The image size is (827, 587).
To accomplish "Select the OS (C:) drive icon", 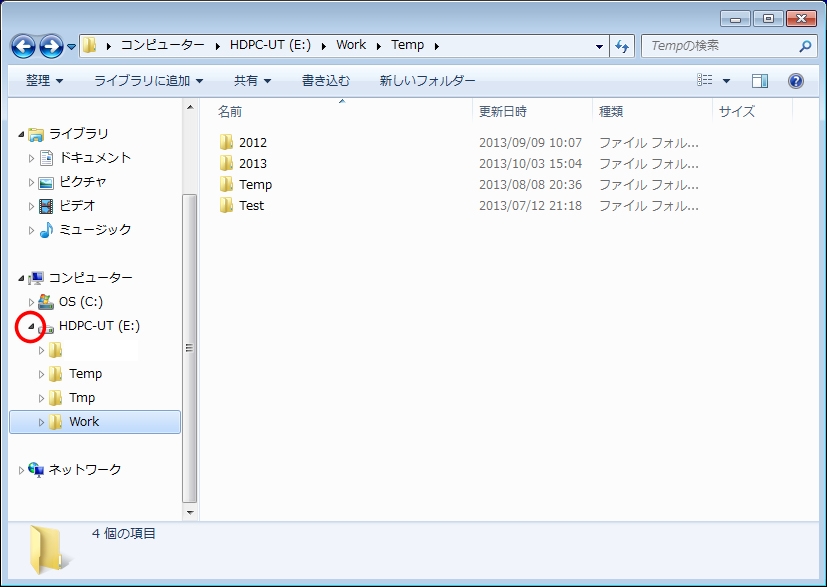I will pos(46,302).
